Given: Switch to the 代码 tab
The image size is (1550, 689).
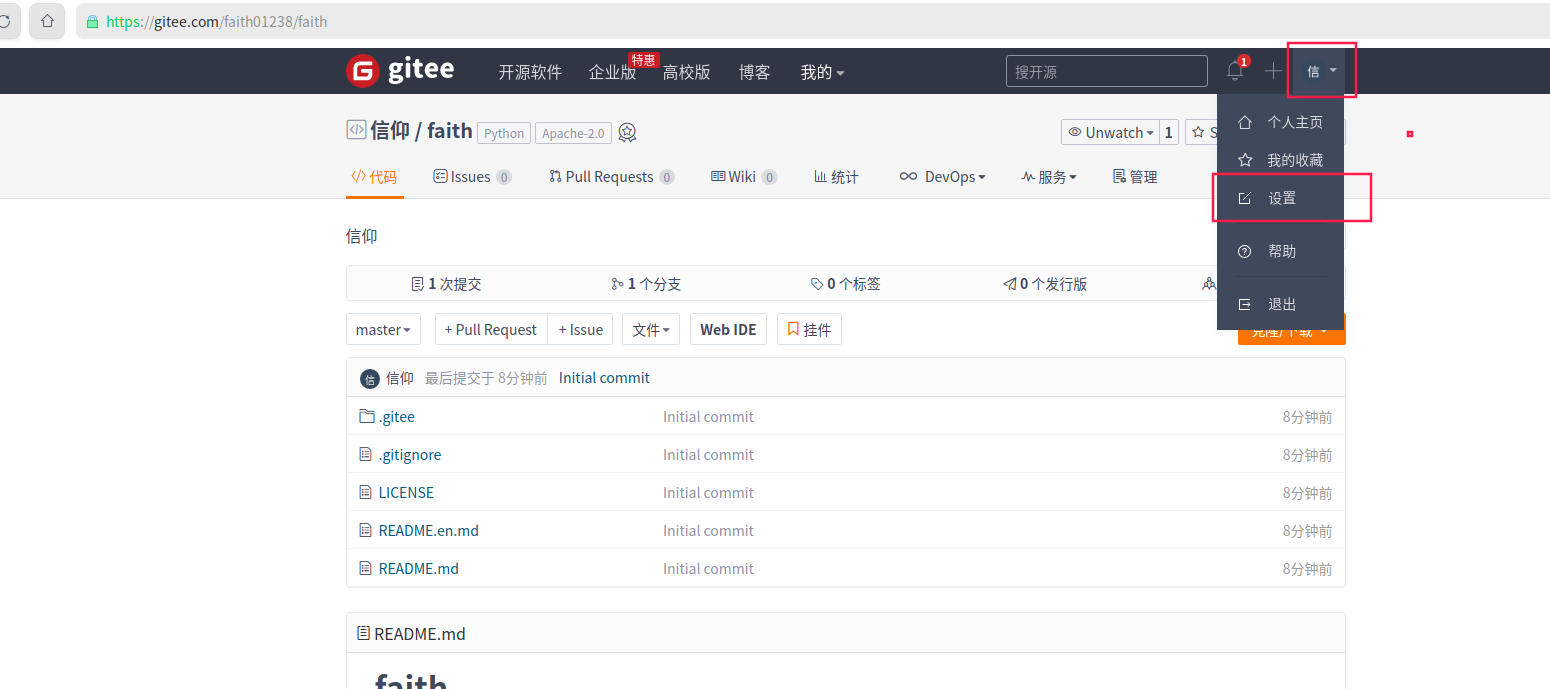Looking at the screenshot, I should click(374, 177).
